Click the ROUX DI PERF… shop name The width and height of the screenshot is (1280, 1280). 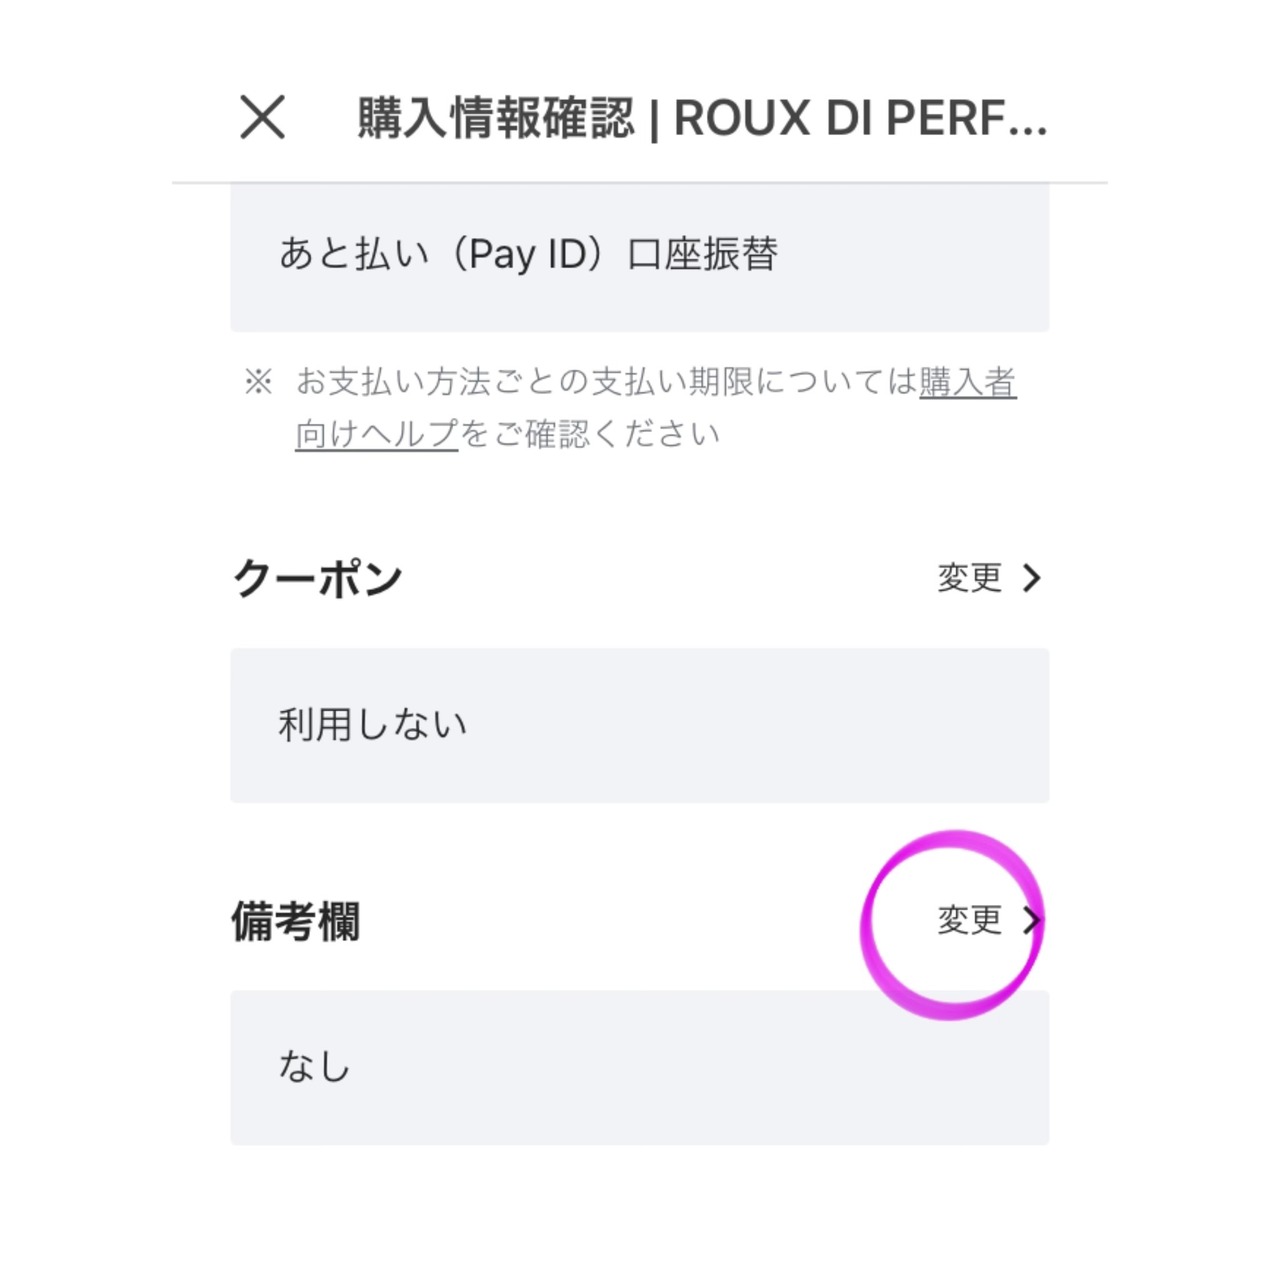[x=860, y=118]
